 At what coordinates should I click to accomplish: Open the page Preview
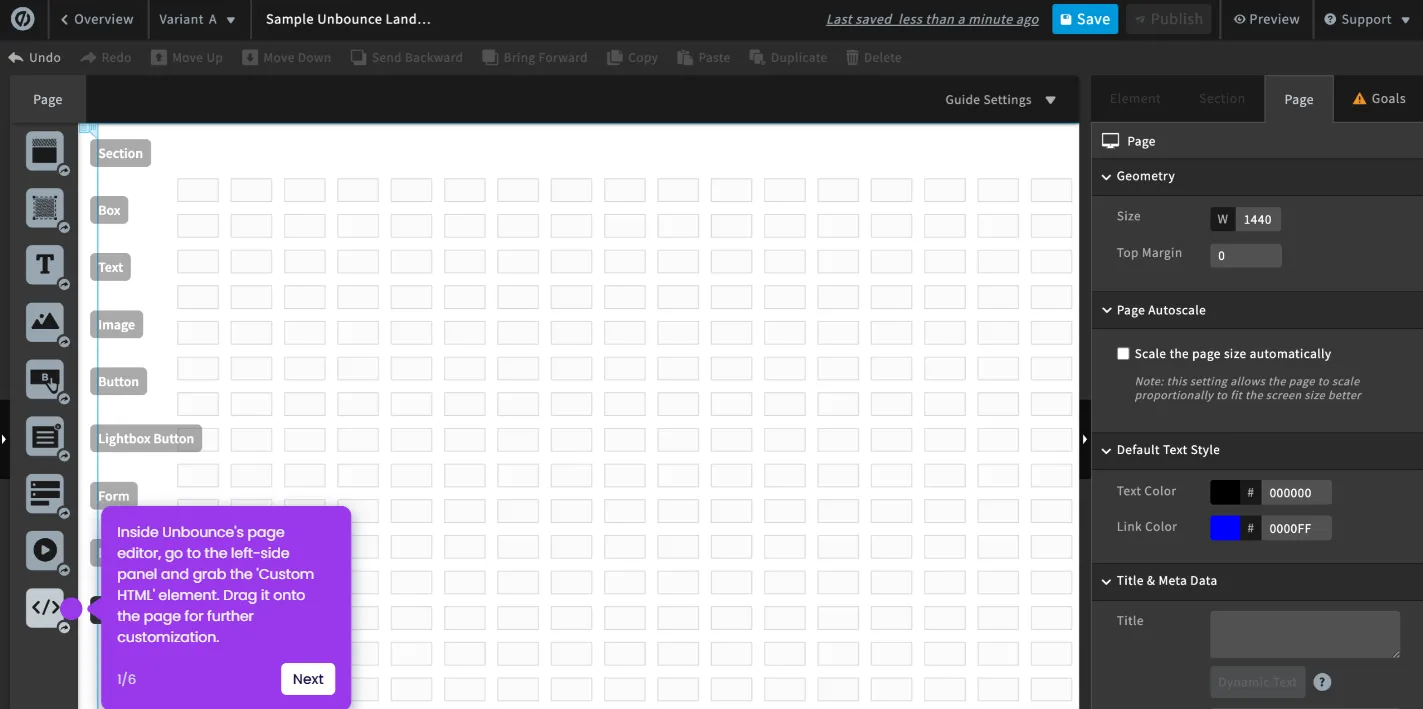point(1266,19)
